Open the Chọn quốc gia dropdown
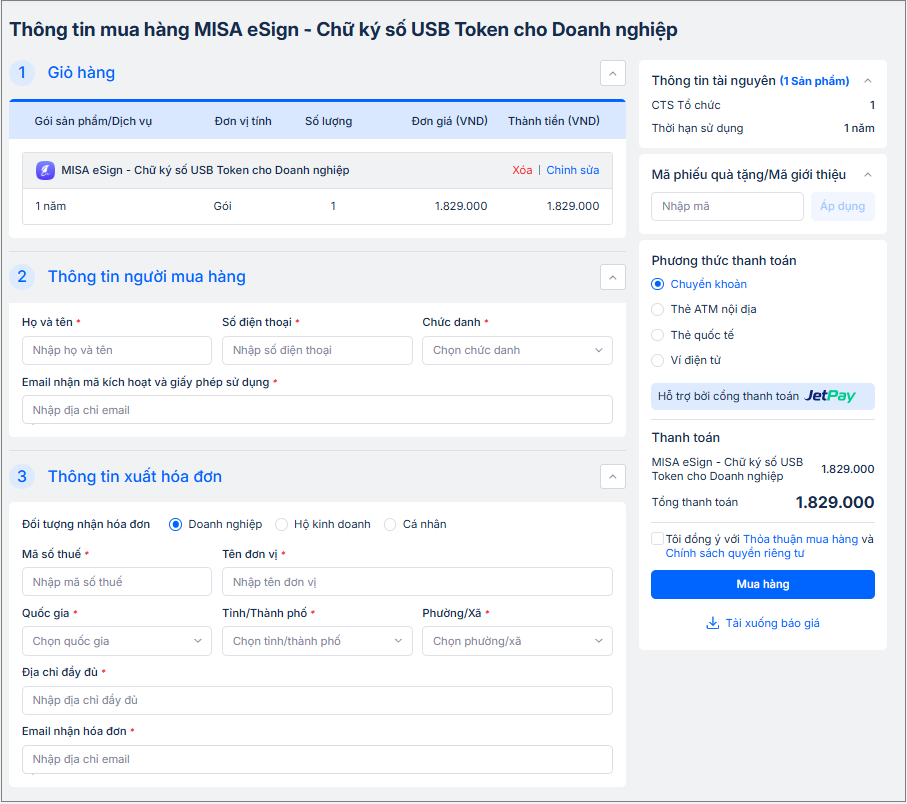The image size is (907, 804). click(x=116, y=641)
